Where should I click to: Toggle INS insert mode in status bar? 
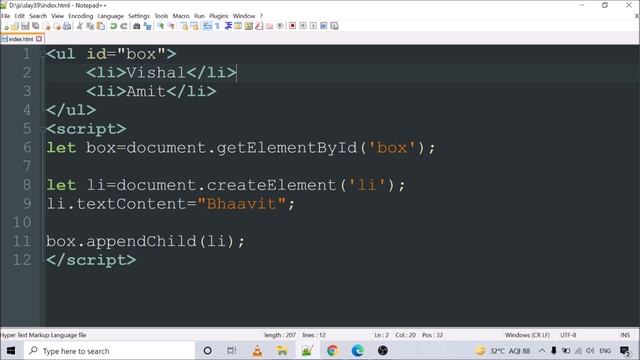[x=625, y=335]
